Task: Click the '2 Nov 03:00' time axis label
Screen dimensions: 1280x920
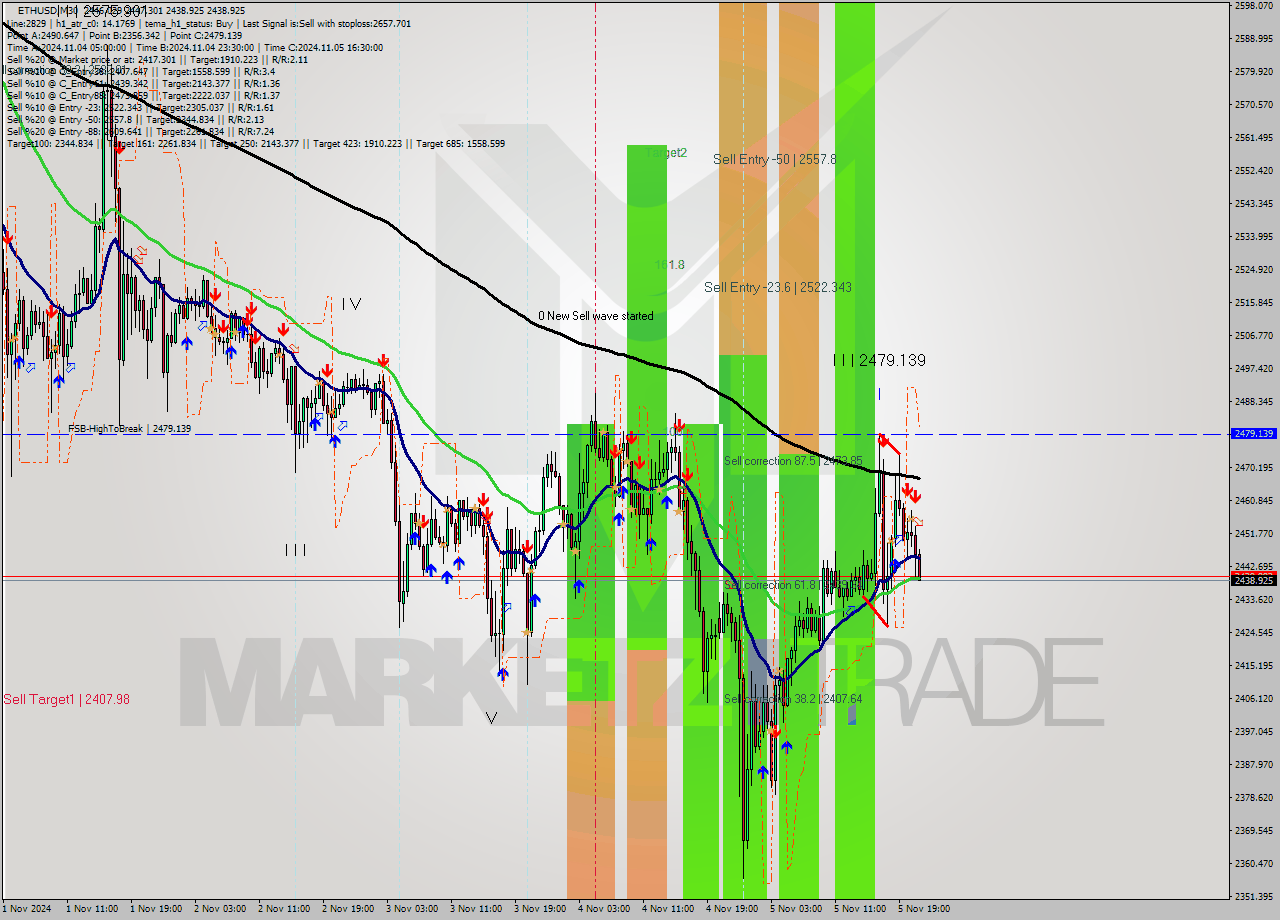Action: (220, 909)
